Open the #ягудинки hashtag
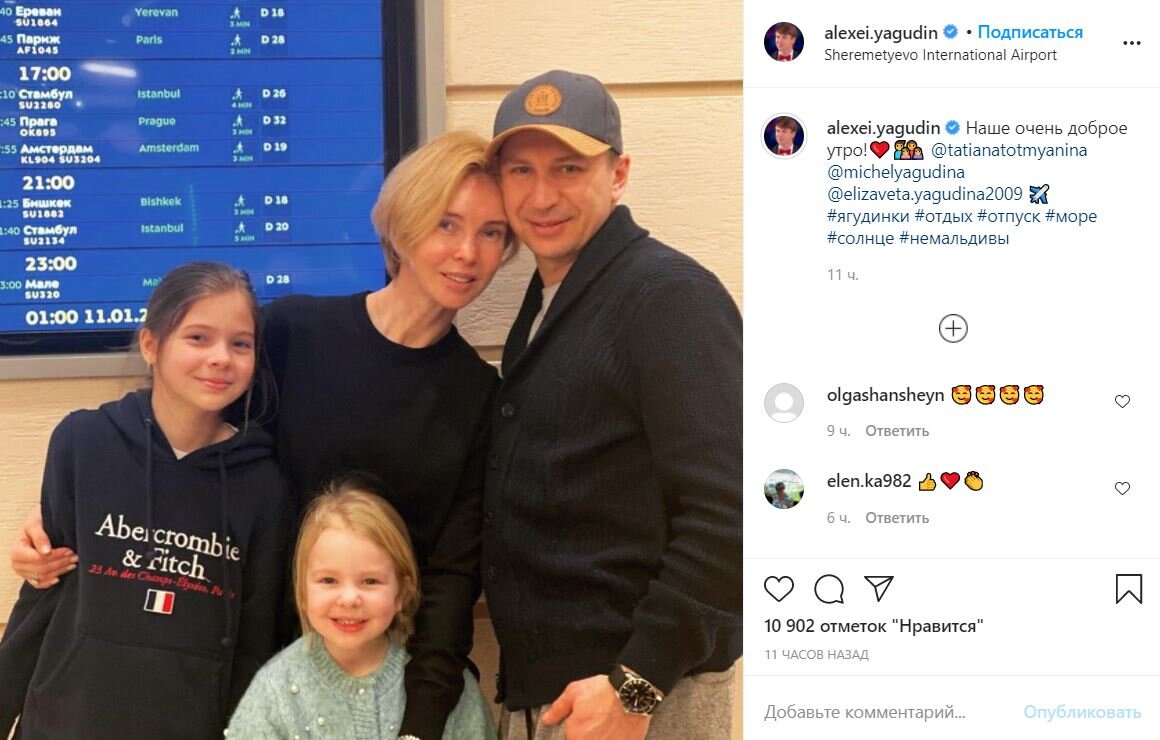Screen dimensions: 1160x740 [x=868, y=216]
